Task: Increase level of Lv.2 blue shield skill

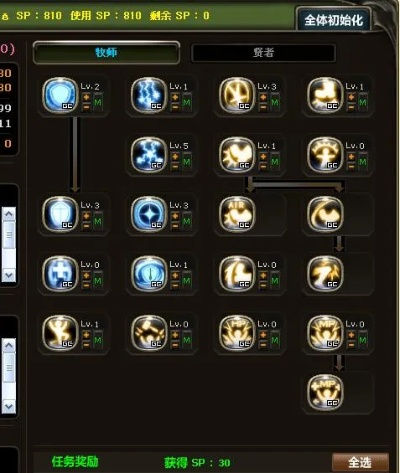Action: [x=86, y=97]
